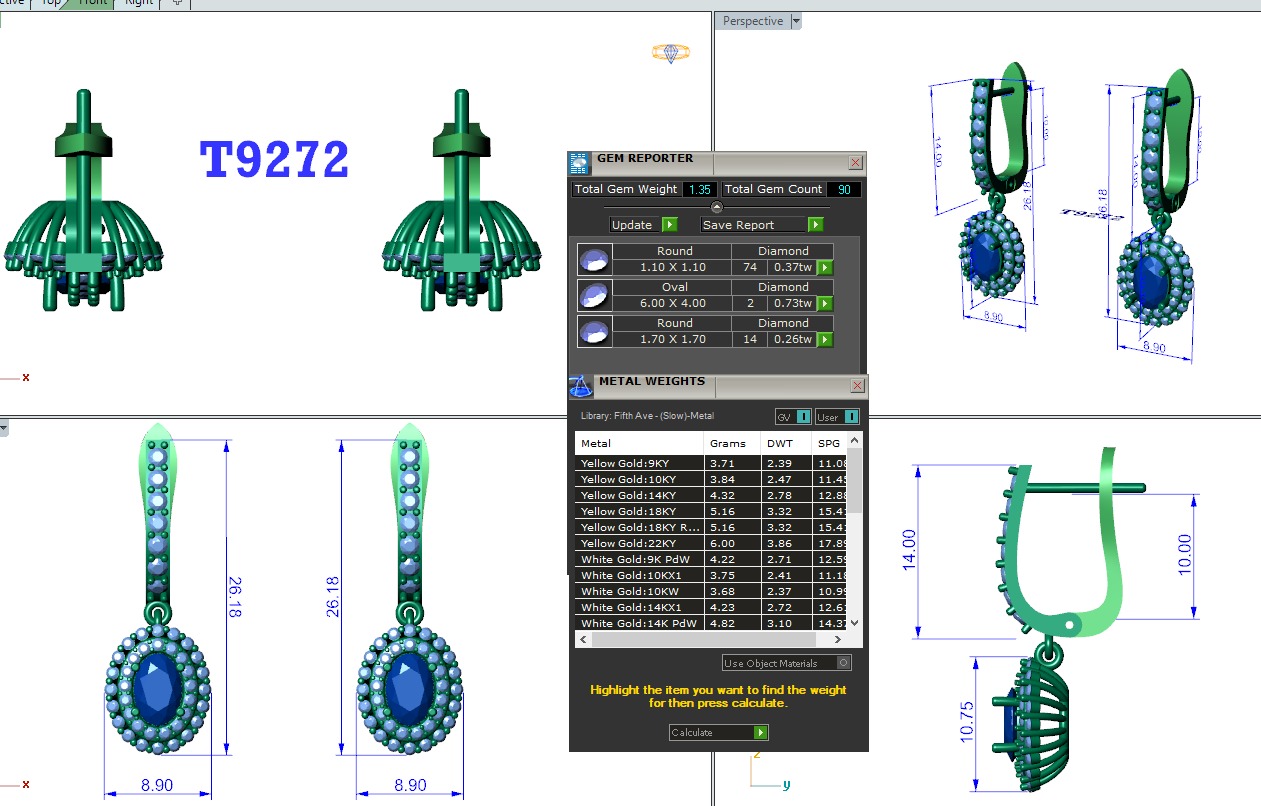The width and height of the screenshot is (1261, 806).
Task: Select the Yellow Gold:18KY metal row
Action: click(640, 511)
